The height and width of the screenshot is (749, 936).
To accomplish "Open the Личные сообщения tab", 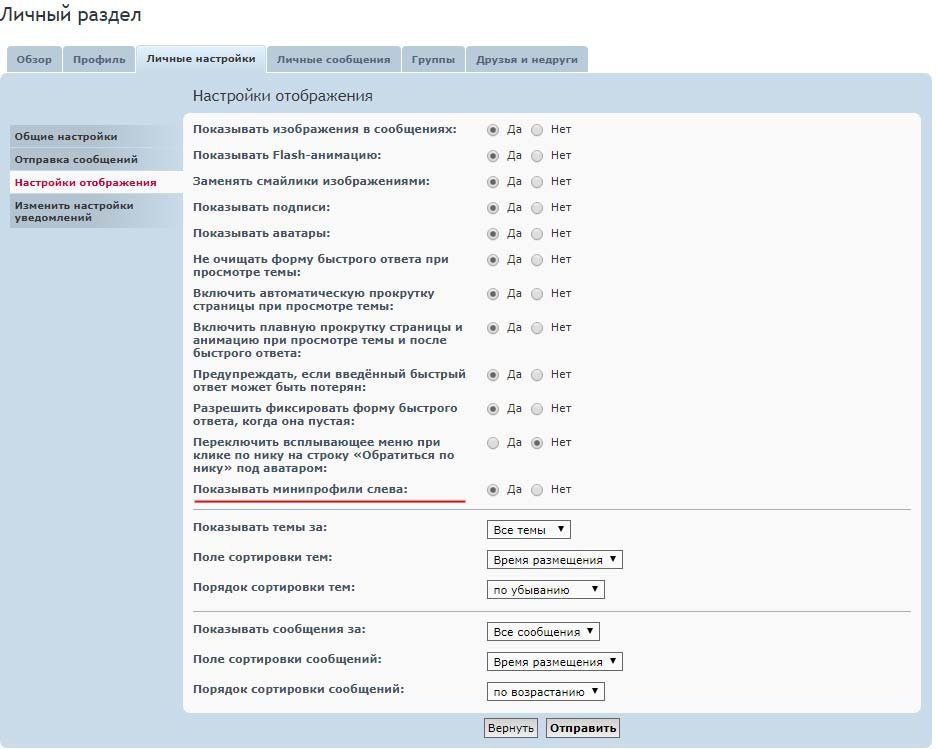I will click(x=333, y=60).
